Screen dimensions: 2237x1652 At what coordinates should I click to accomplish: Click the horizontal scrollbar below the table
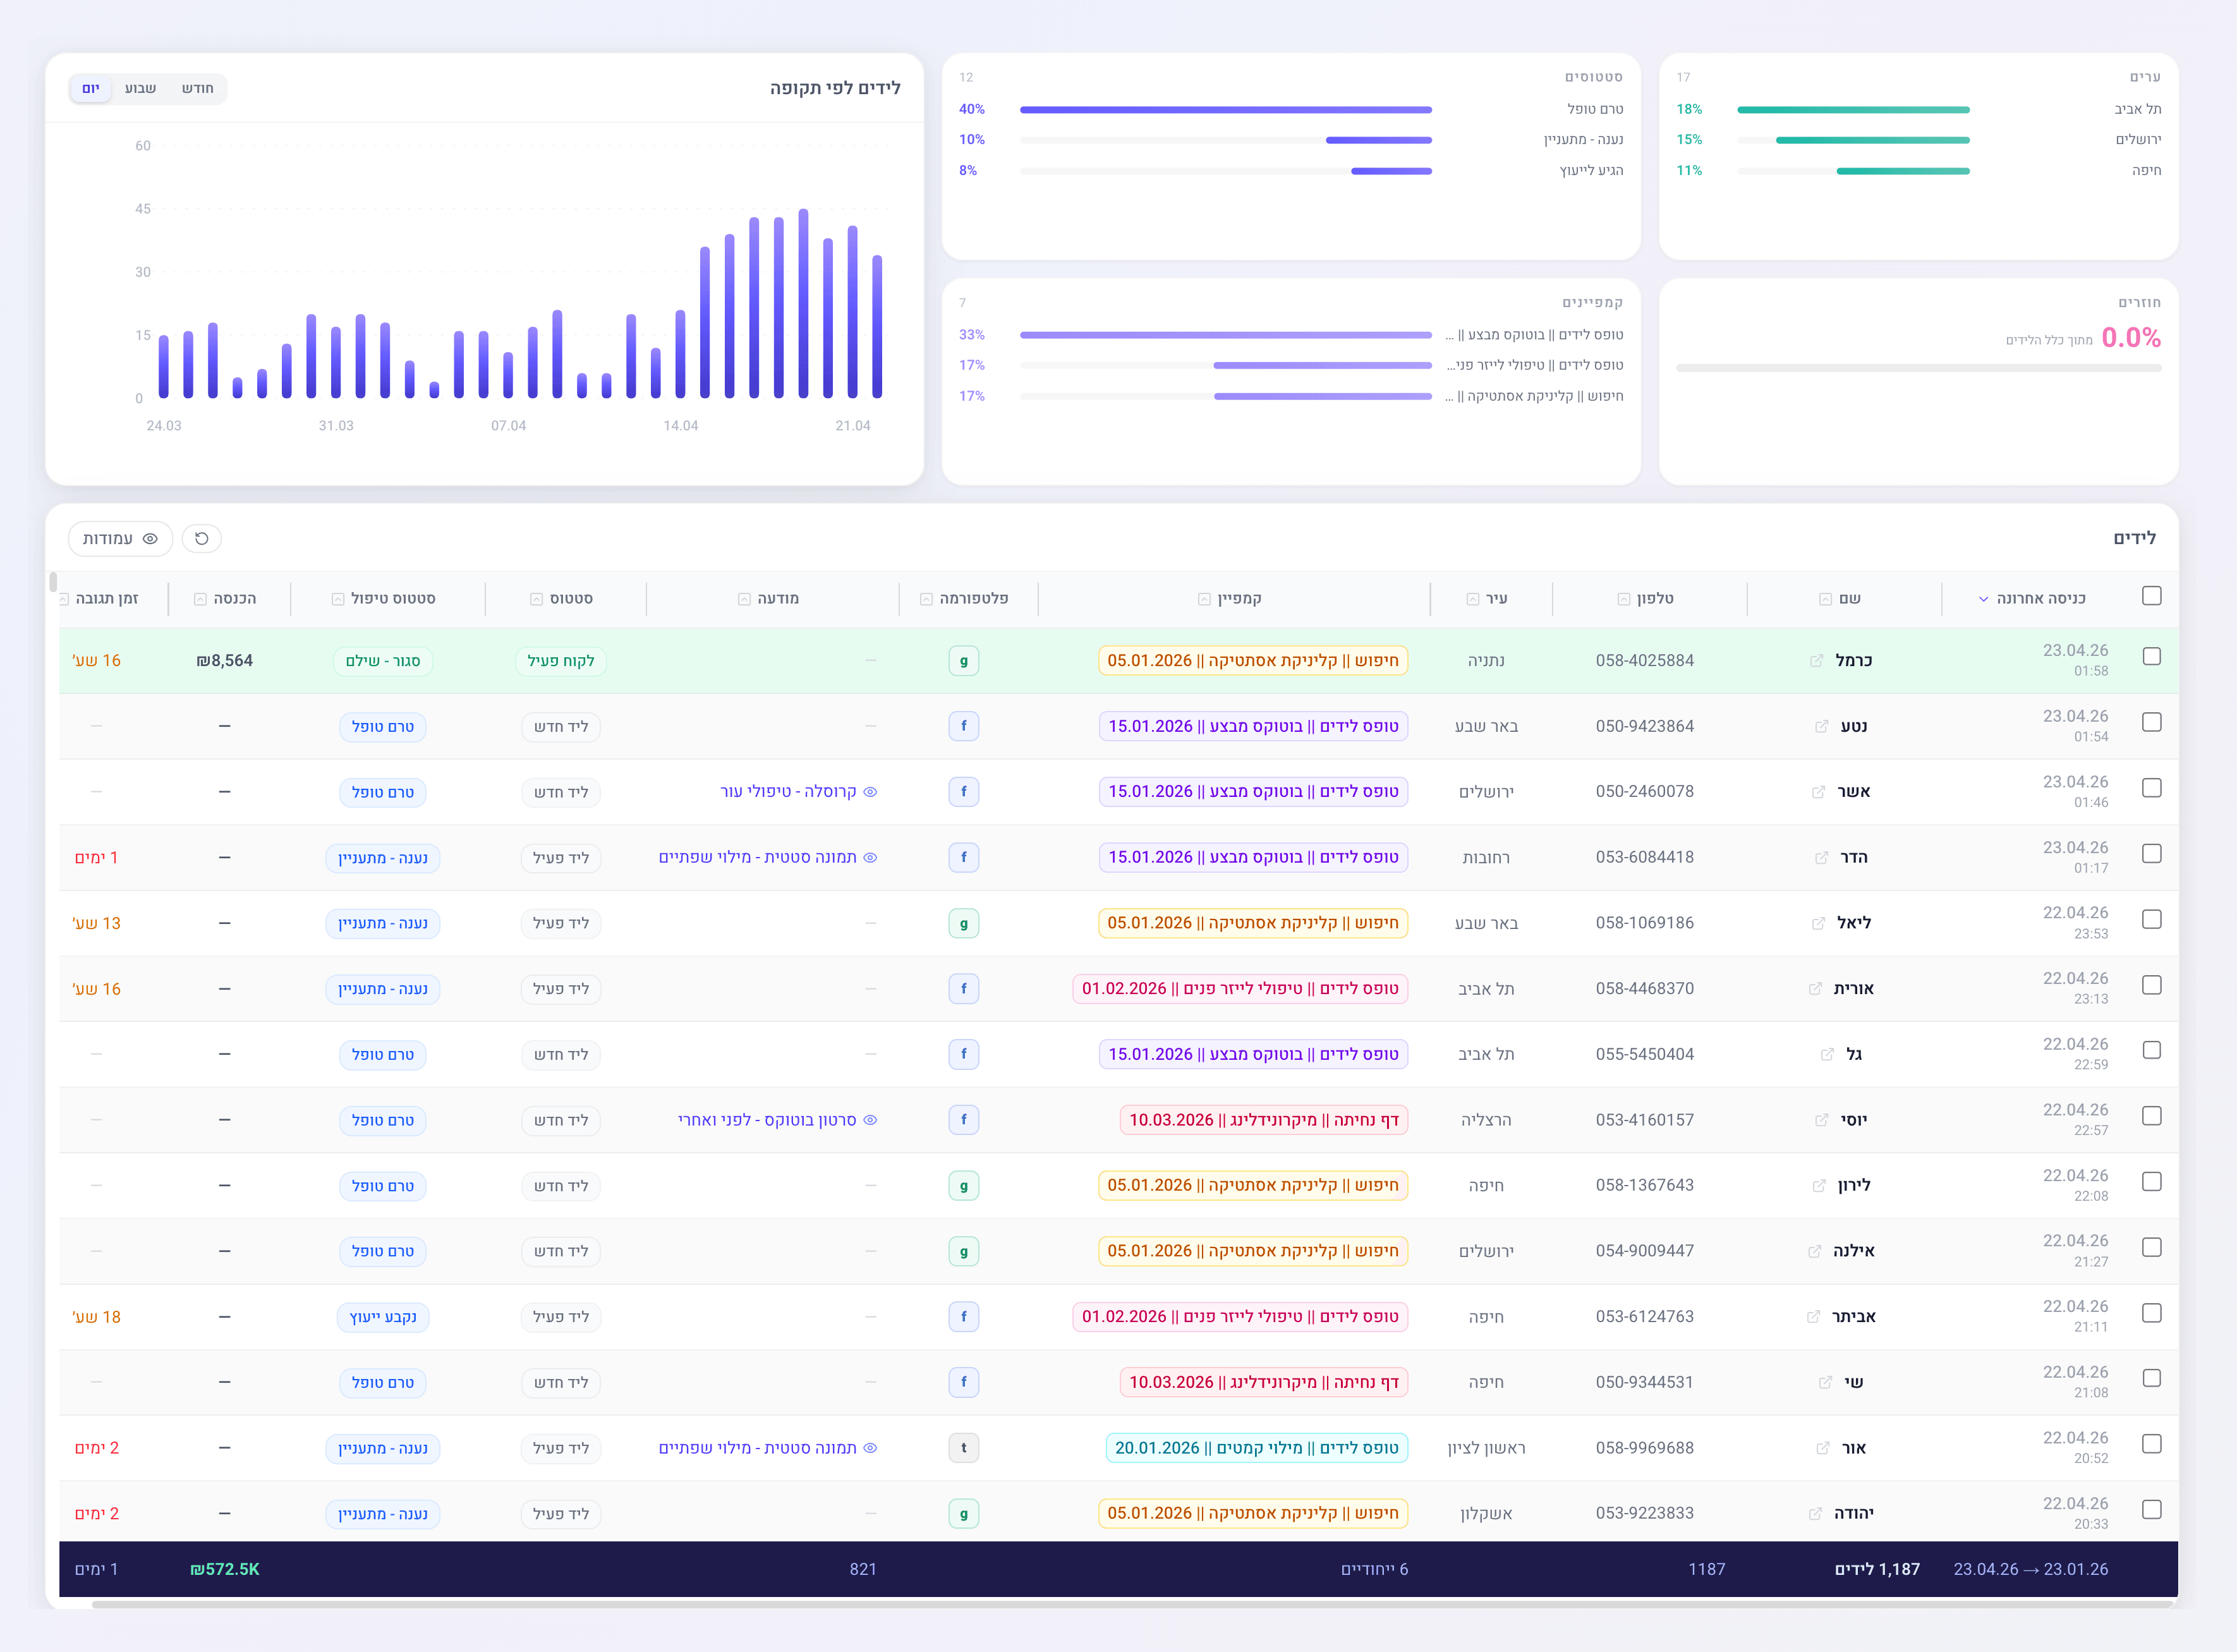tap(1130, 1604)
